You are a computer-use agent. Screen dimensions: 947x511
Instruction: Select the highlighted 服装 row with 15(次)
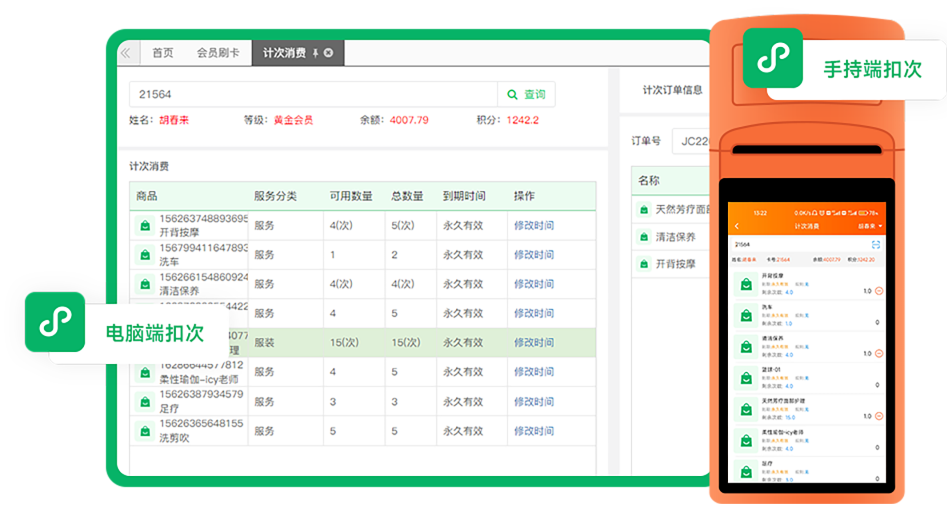362,342
